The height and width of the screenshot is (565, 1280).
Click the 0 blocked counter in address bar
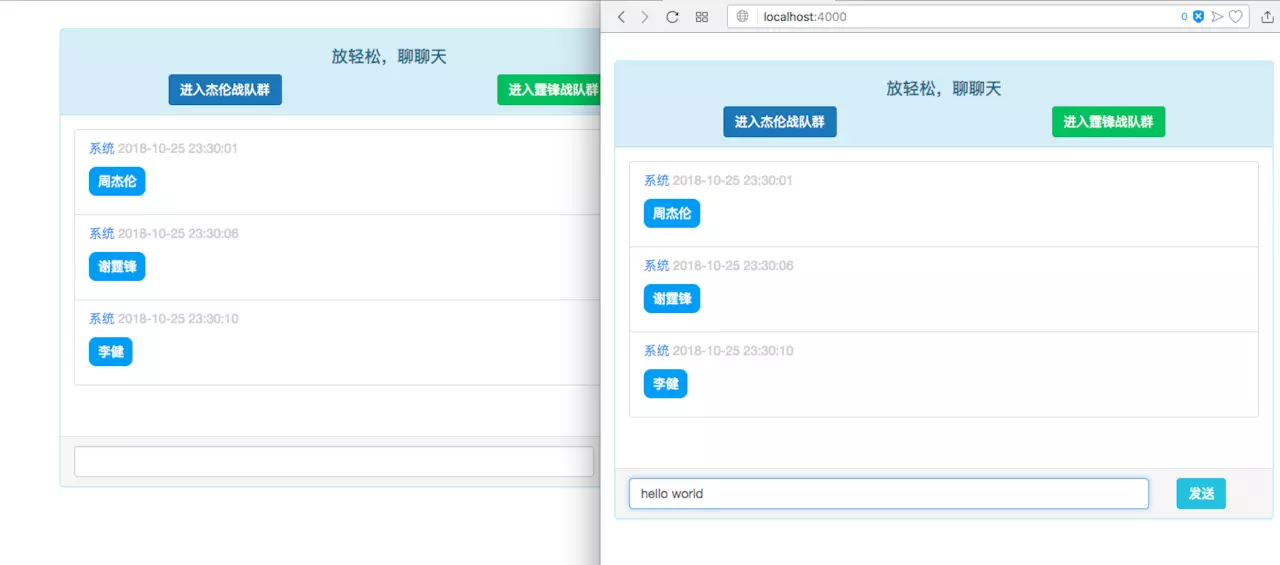coord(1184,17)
